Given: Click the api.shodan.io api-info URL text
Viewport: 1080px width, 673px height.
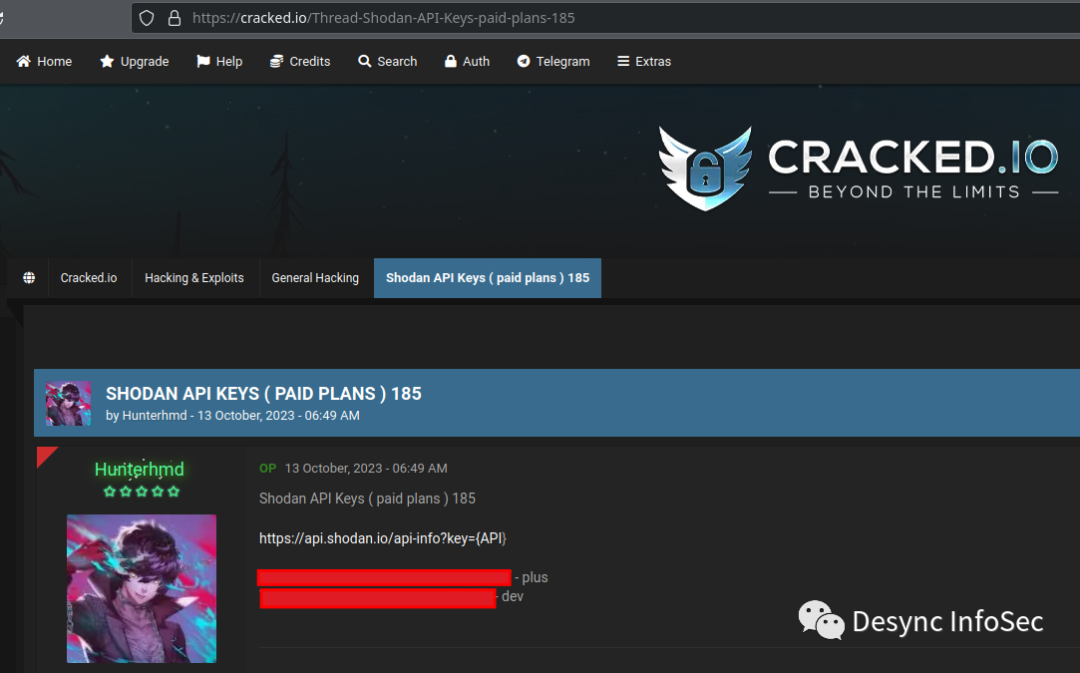Looking at the screenshot, I should (383, 539).
